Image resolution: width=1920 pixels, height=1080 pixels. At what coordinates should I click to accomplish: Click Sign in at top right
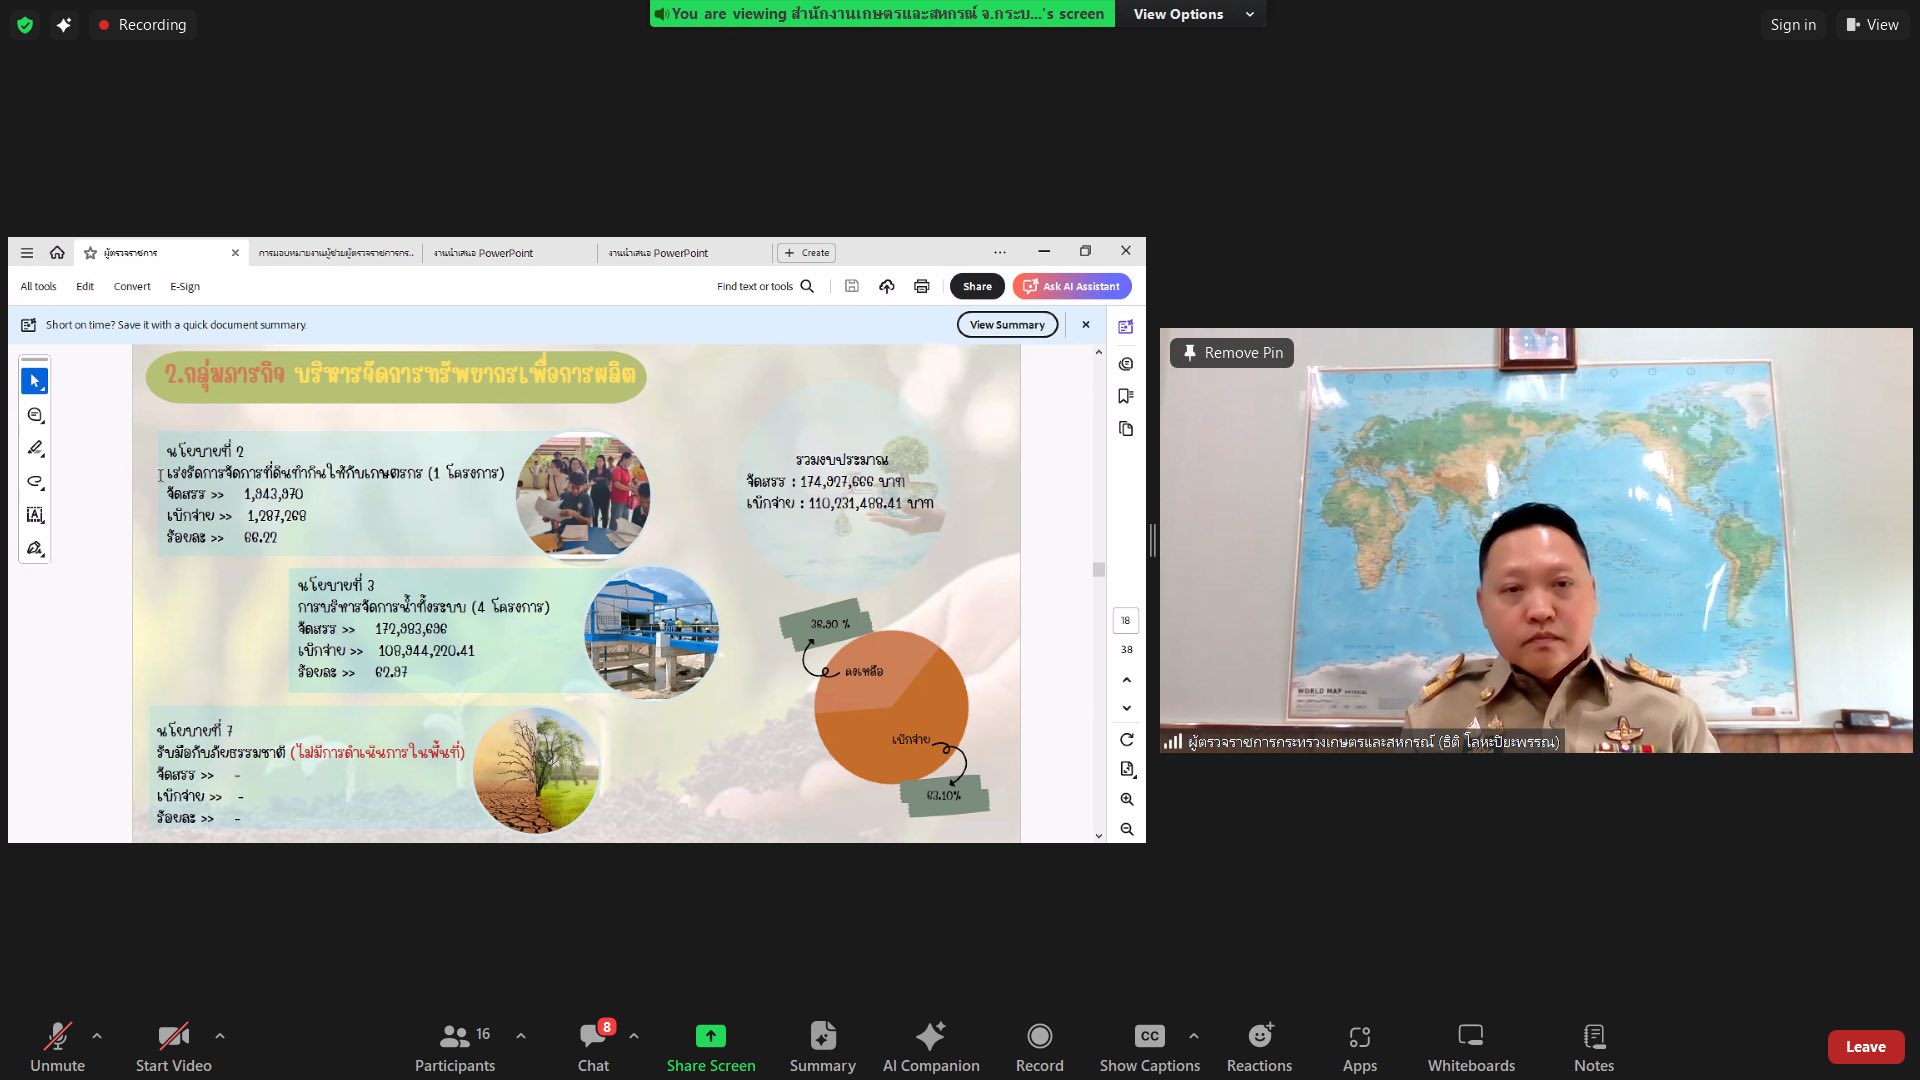tap(1792, 25)
